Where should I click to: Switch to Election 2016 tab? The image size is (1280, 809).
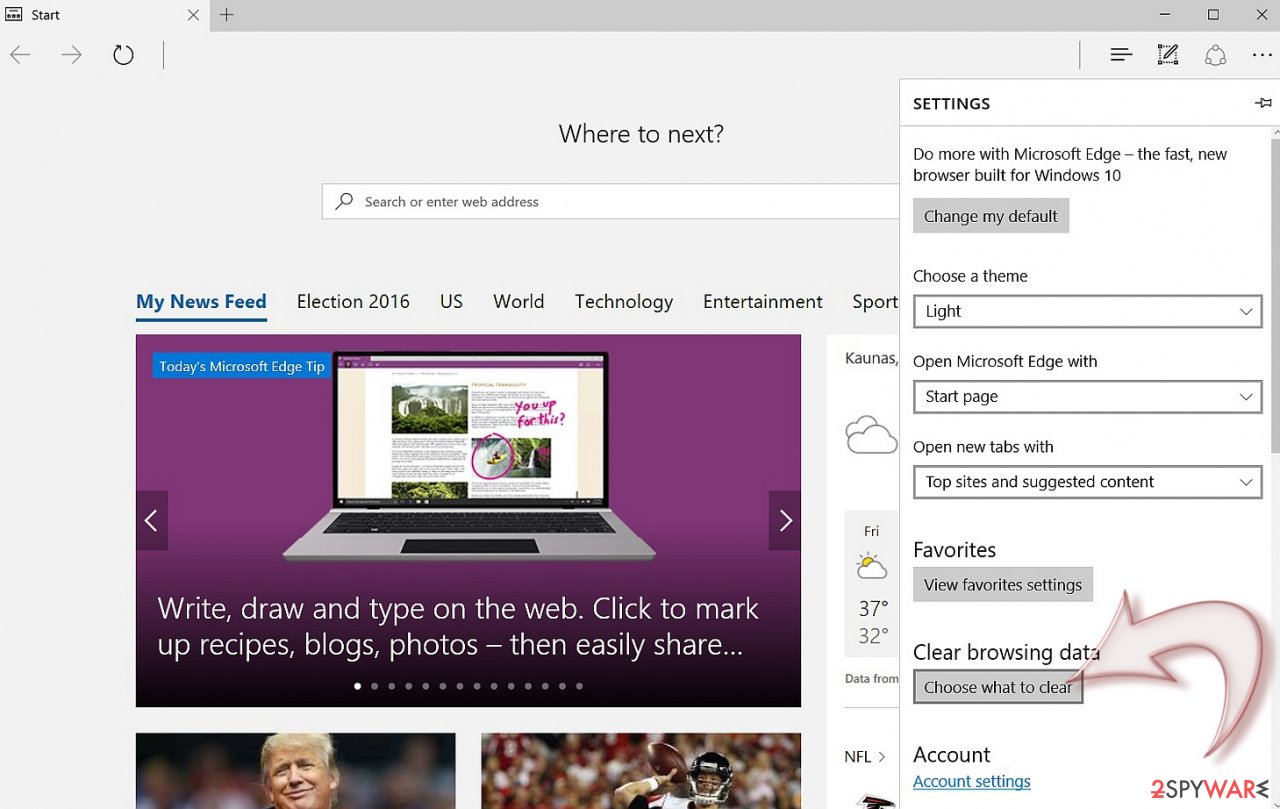[x=353, y=302]
